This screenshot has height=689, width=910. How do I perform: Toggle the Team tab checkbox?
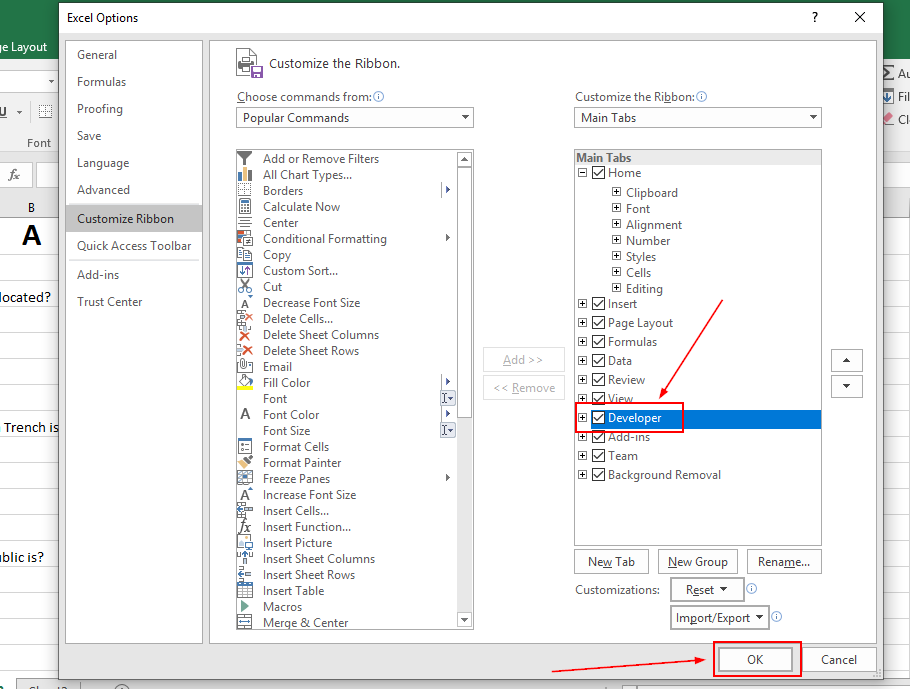pos(598,456)
